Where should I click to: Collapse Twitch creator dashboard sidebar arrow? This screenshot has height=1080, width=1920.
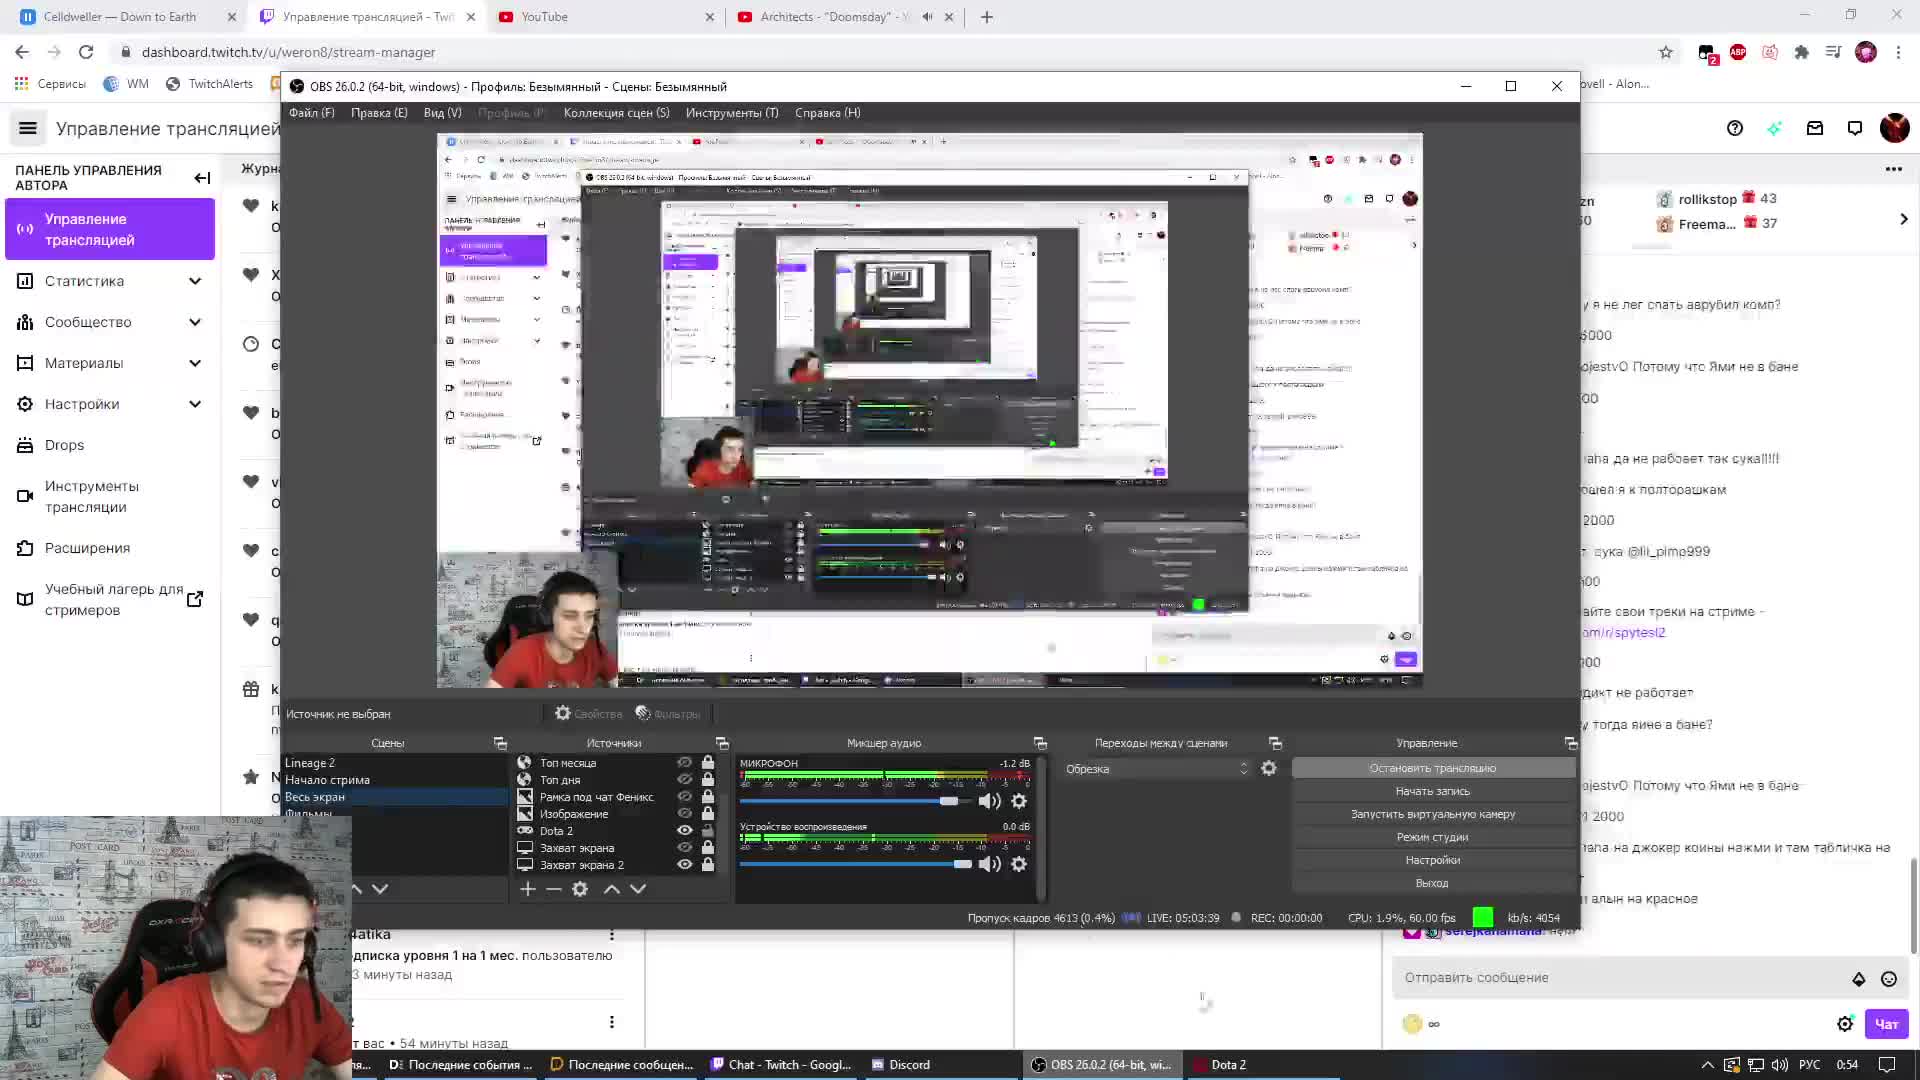pyautogui.click(x=202, y=178)
